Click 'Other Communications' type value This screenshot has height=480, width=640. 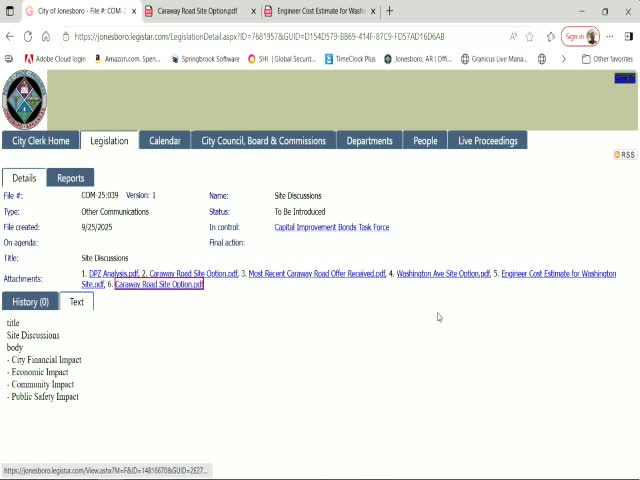[115, 212]
